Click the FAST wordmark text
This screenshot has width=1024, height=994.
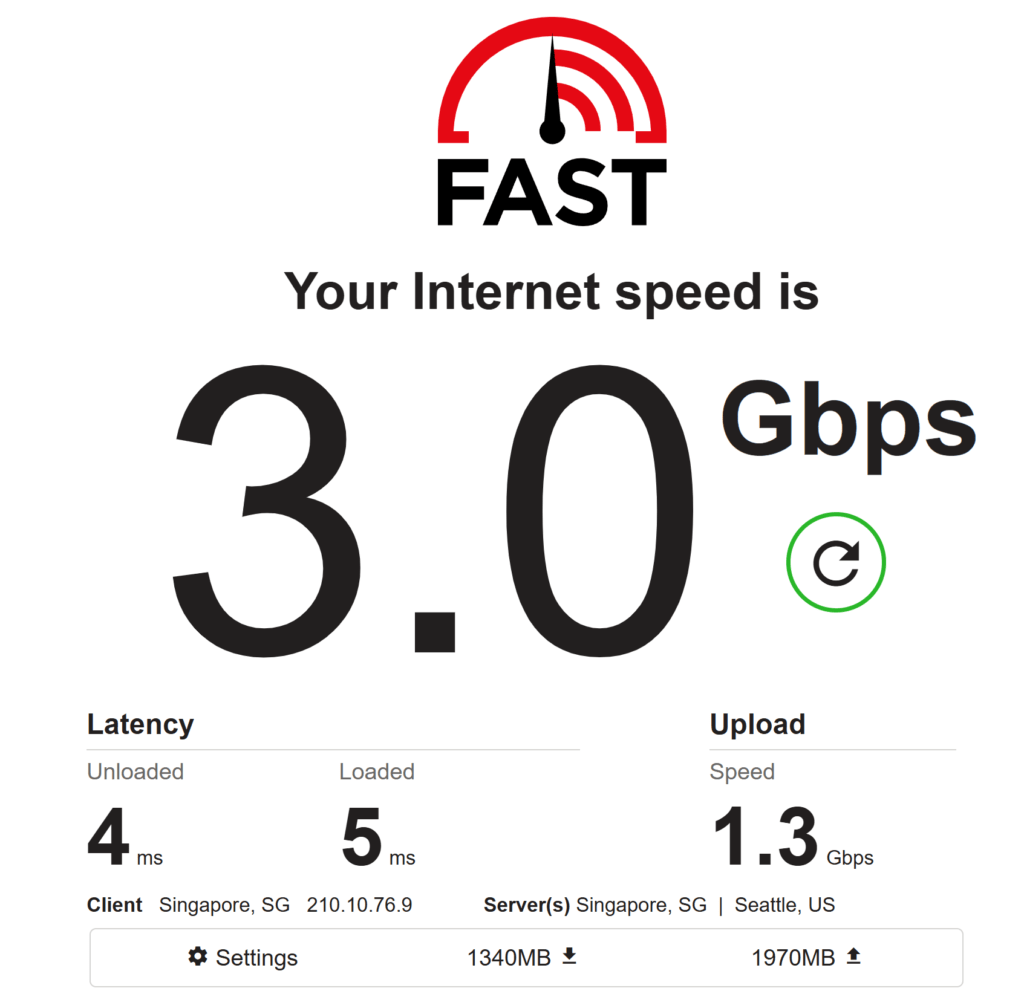[552, 193]
